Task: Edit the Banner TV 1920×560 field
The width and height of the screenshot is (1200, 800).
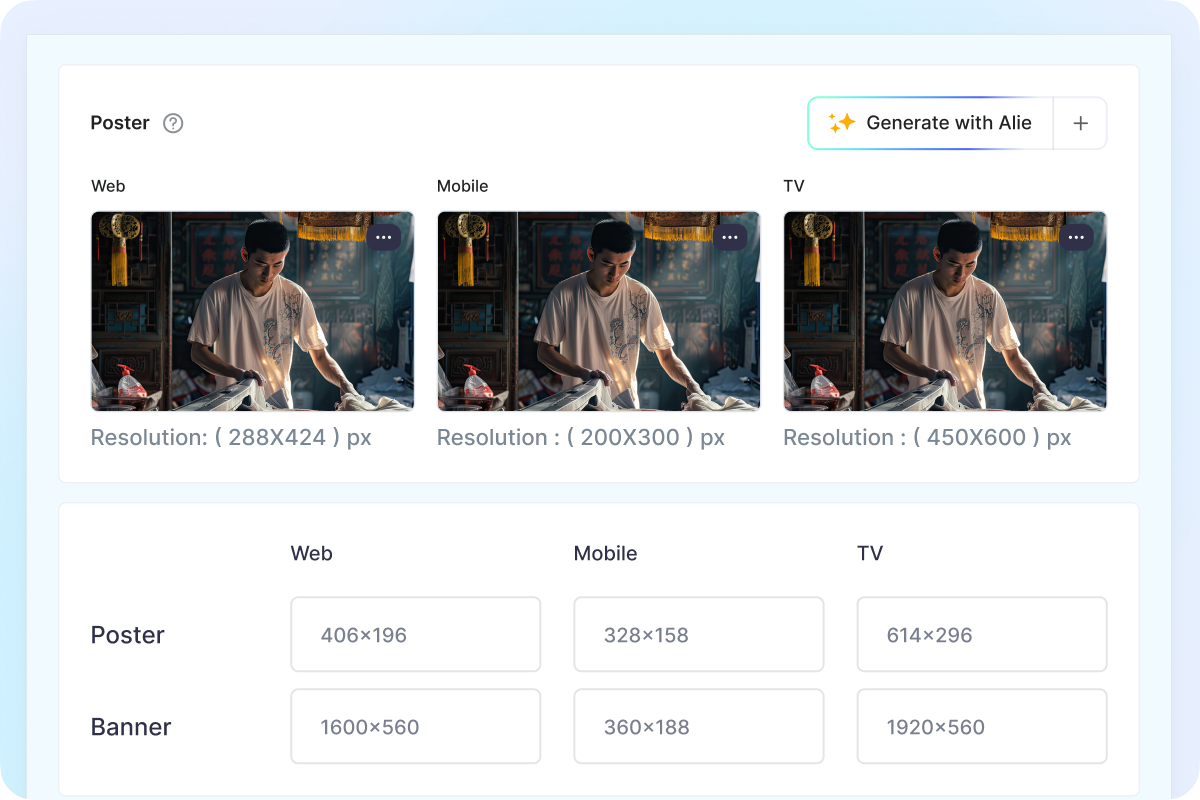Action: point(981,726)
